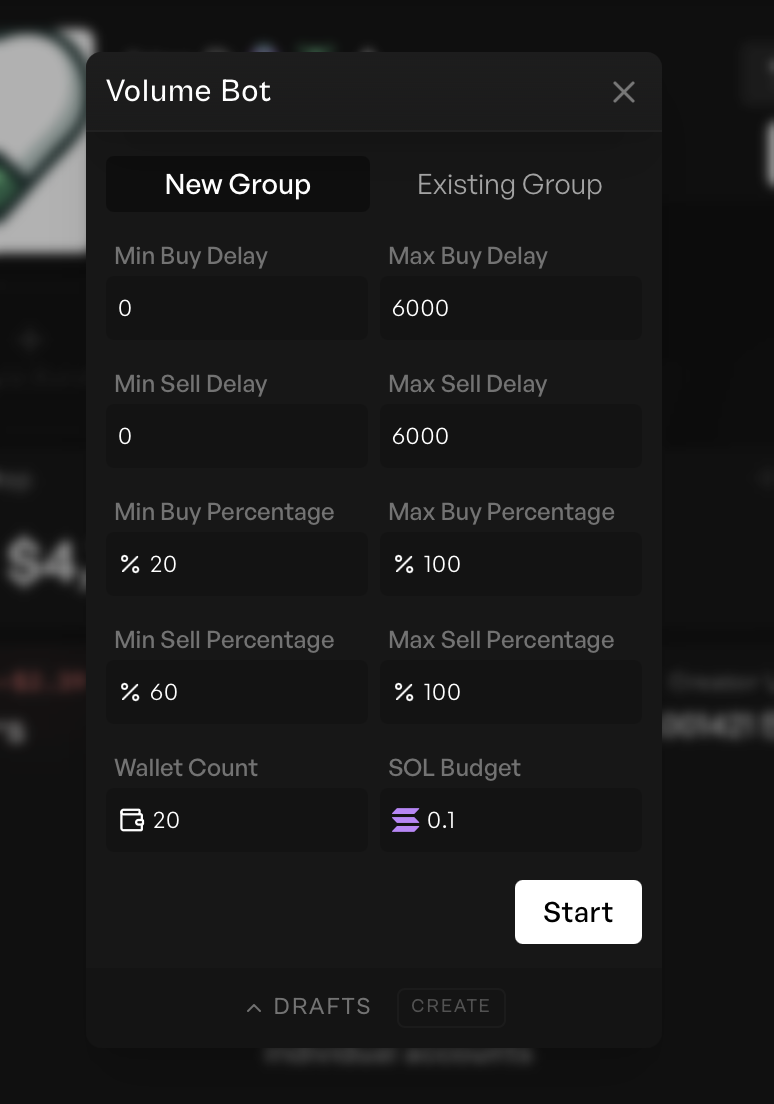
Task: Select the Min Sell Delay input
Action: click(237, 436)
